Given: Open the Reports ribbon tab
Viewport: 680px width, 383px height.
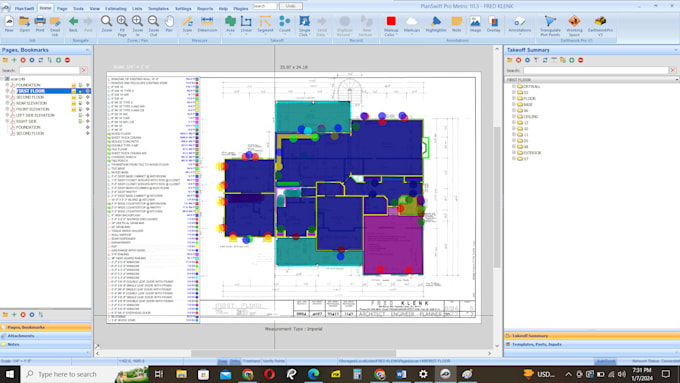Looking at the screenshot, I should tap(205, 9).
